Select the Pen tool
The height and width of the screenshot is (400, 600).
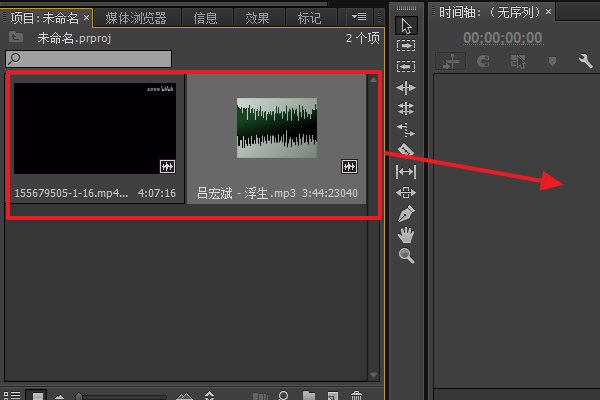coord(406,214)
